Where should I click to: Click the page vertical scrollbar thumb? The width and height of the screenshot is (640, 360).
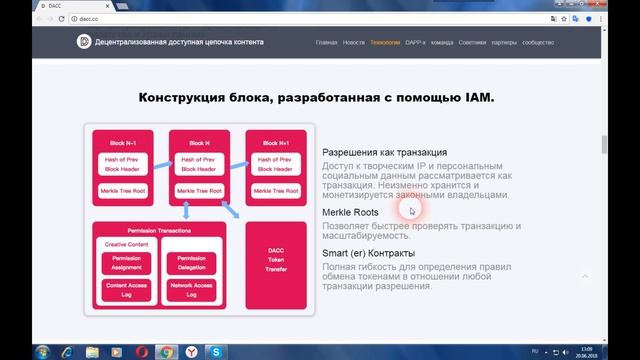(x=604, y=144)
